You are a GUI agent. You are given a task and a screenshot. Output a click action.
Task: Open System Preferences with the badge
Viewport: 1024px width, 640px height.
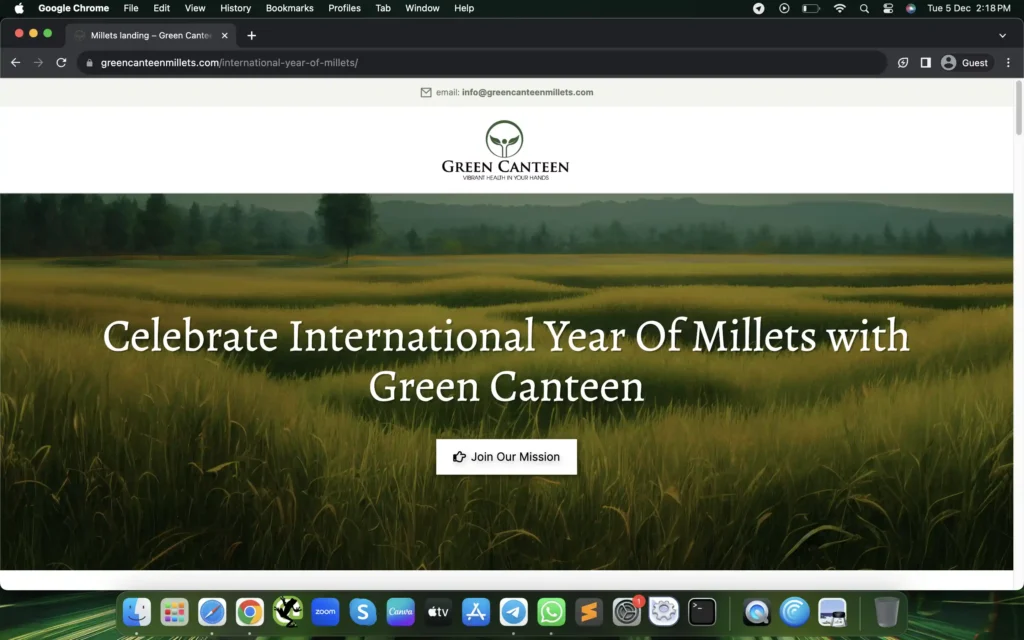[627, 612]
